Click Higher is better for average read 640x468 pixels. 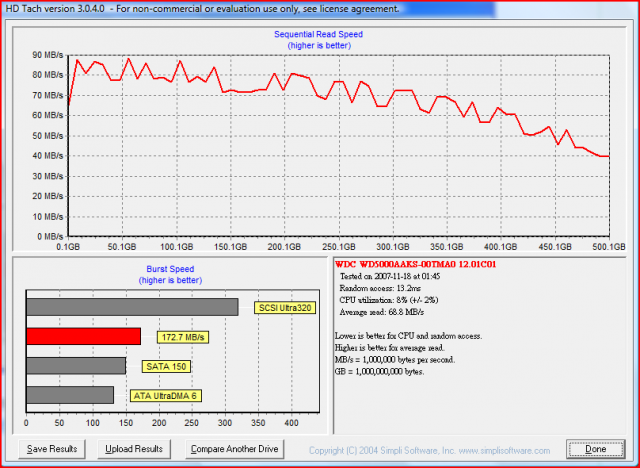pyautogui.click(x=390, y=348)
